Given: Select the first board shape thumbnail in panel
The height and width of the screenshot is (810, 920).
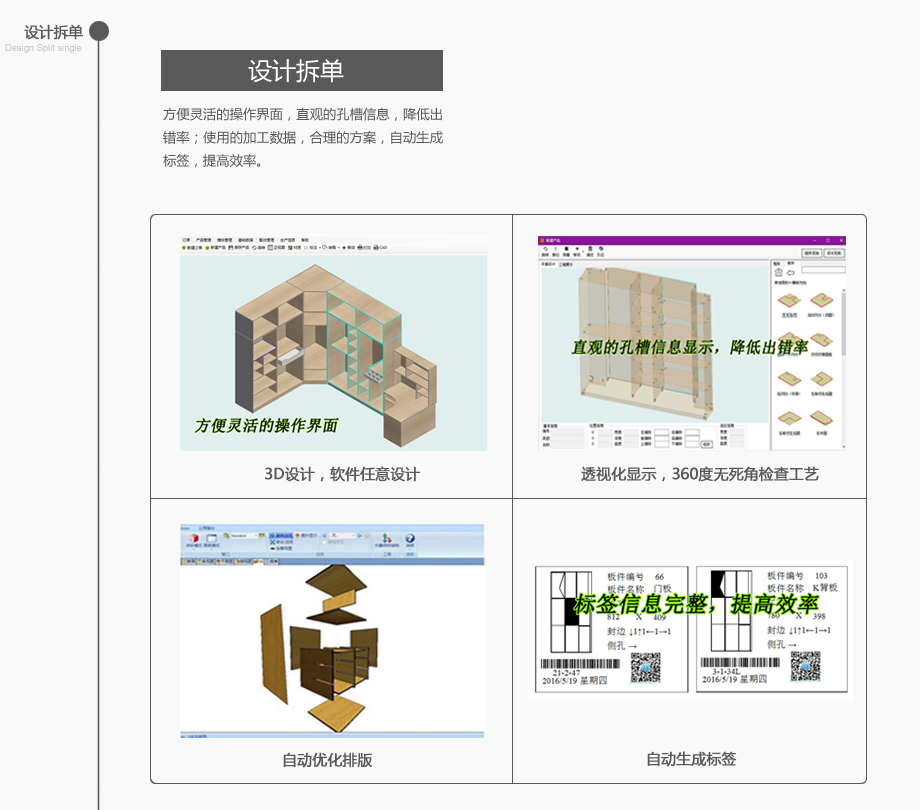Looking at the screenshot, I should pyautogui.click(x=788, y=300).
